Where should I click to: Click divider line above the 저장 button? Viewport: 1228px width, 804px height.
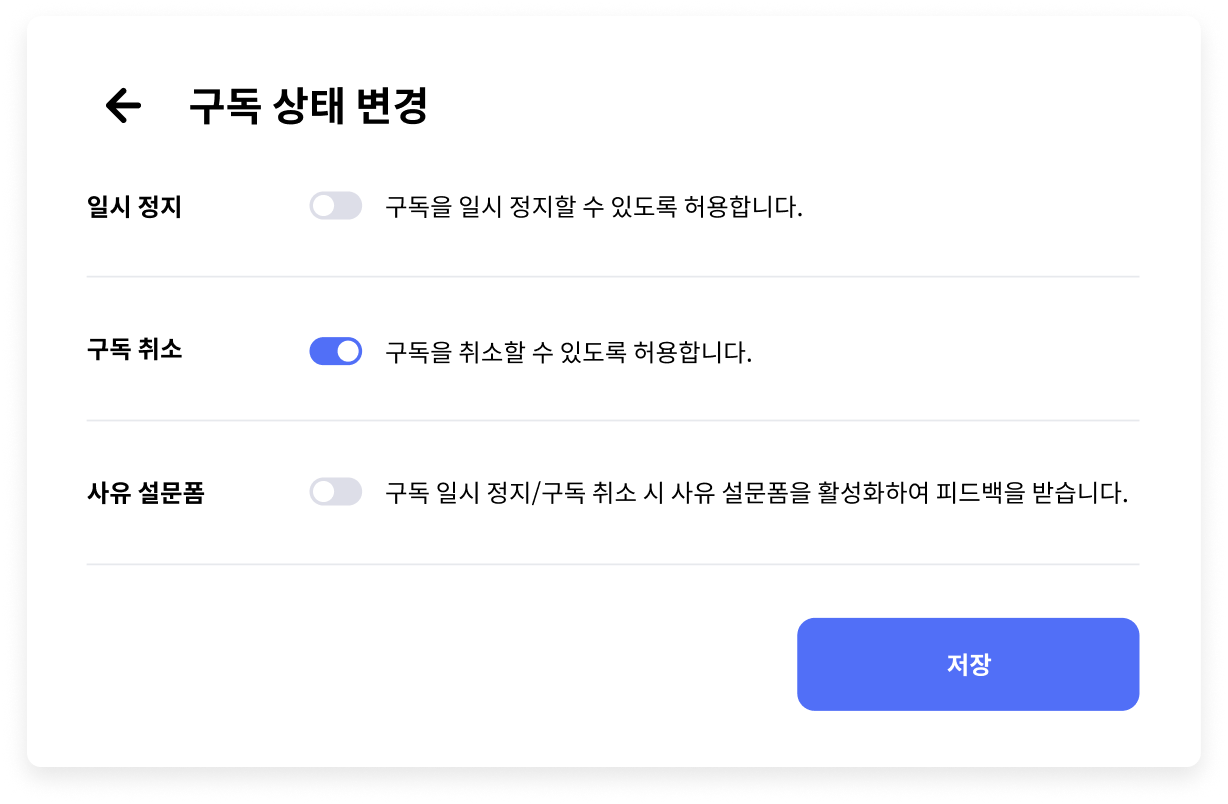coord(613,564)
